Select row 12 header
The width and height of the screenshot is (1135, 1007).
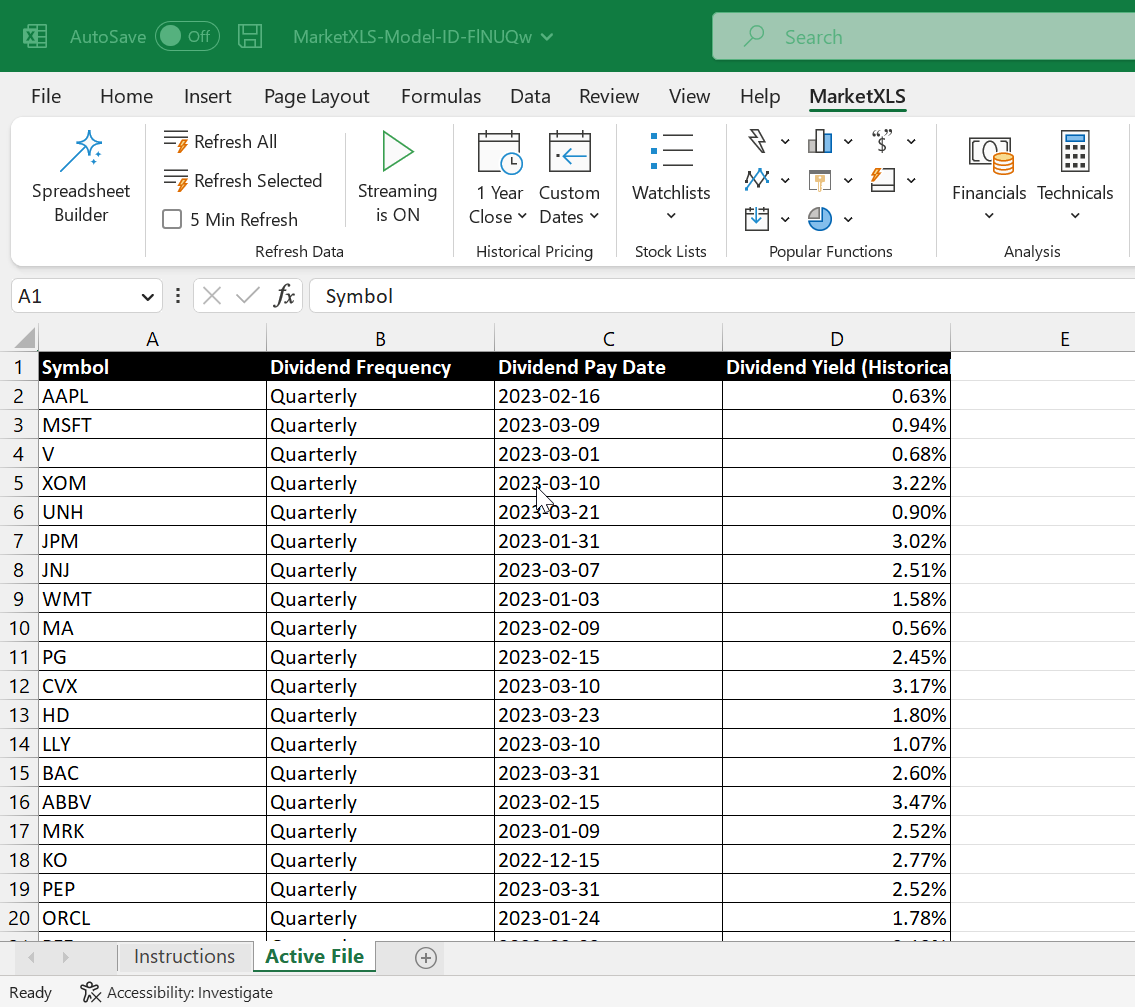[x=19, y=686]
